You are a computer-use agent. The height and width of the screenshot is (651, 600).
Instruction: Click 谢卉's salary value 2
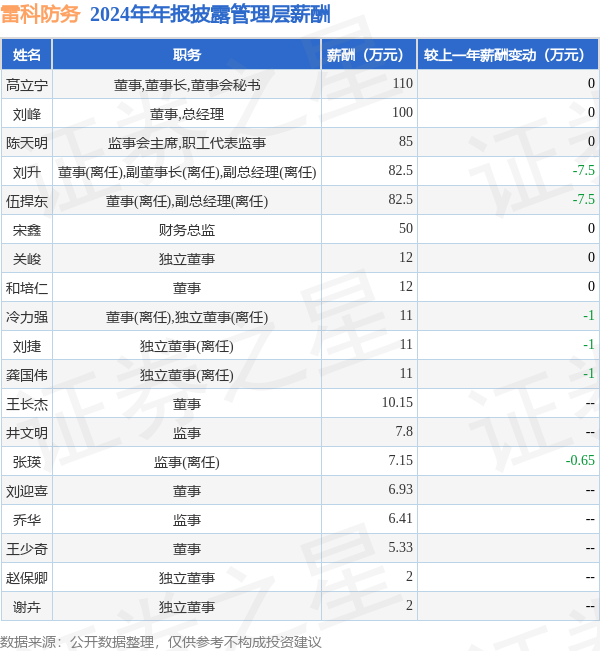pyautogui.click(x=409, y=605)
